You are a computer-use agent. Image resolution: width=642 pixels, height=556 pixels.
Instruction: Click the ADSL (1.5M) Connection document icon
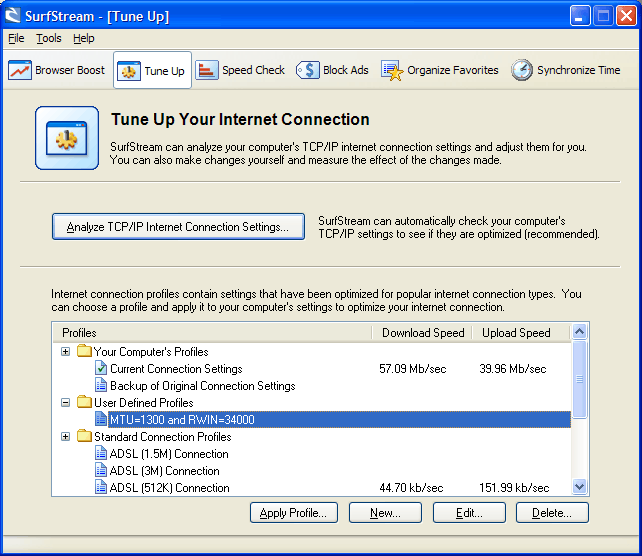pos(101,453)
